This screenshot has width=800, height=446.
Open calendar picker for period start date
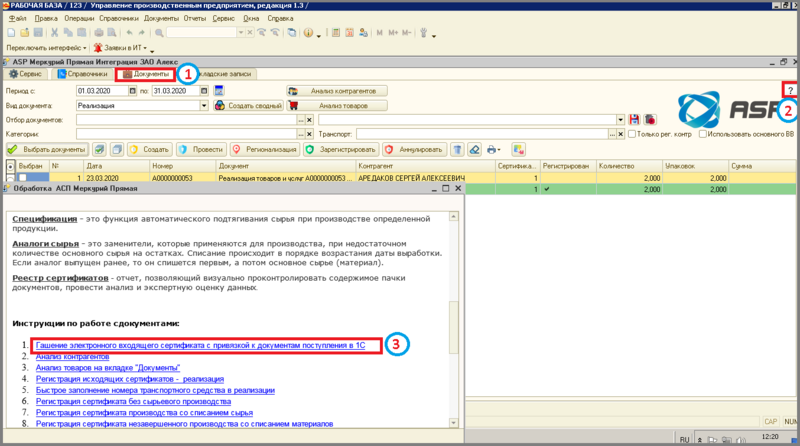click(133, 91)
